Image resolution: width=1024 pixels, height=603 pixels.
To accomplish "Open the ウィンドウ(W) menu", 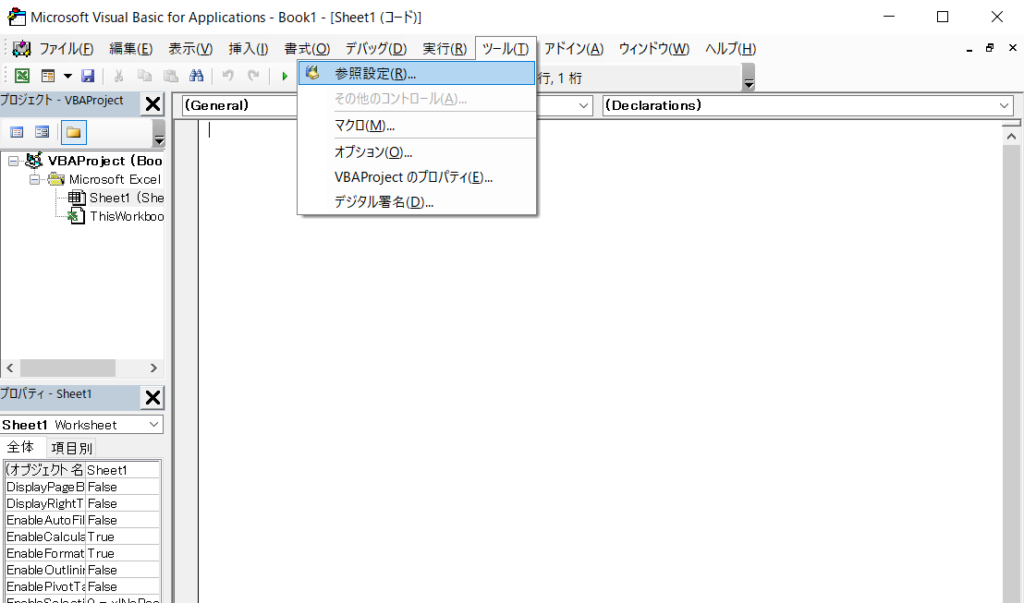I will (x=654, y=48).
